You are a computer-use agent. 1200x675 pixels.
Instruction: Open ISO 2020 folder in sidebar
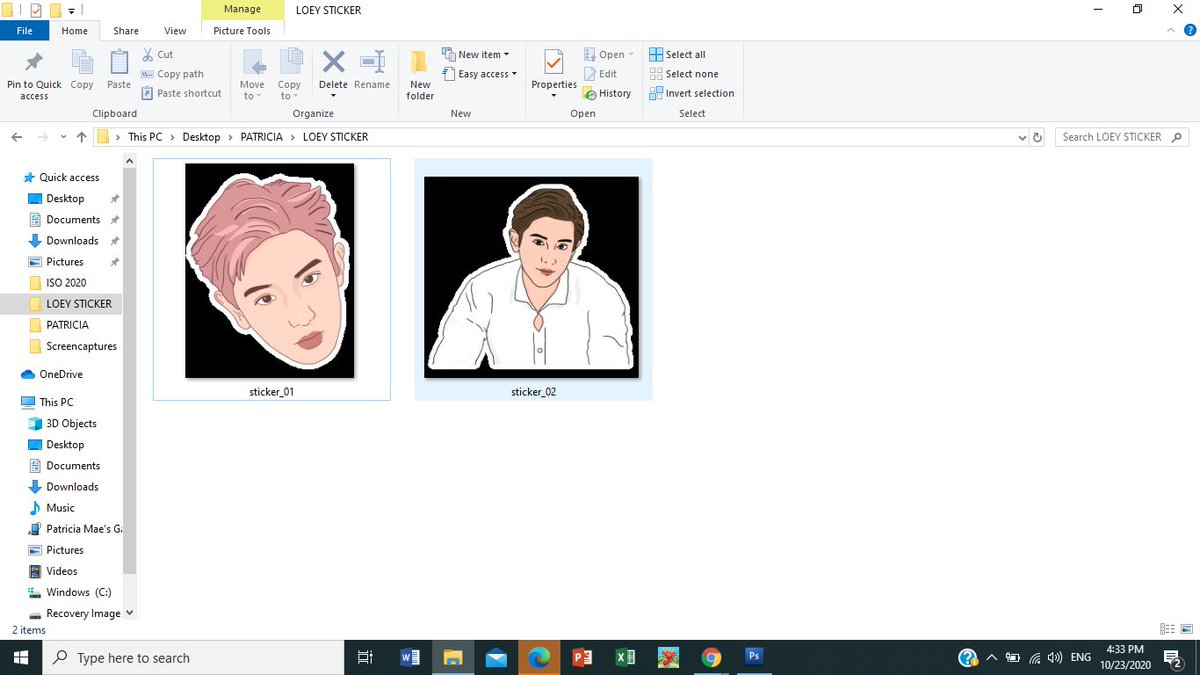(66, 283)
